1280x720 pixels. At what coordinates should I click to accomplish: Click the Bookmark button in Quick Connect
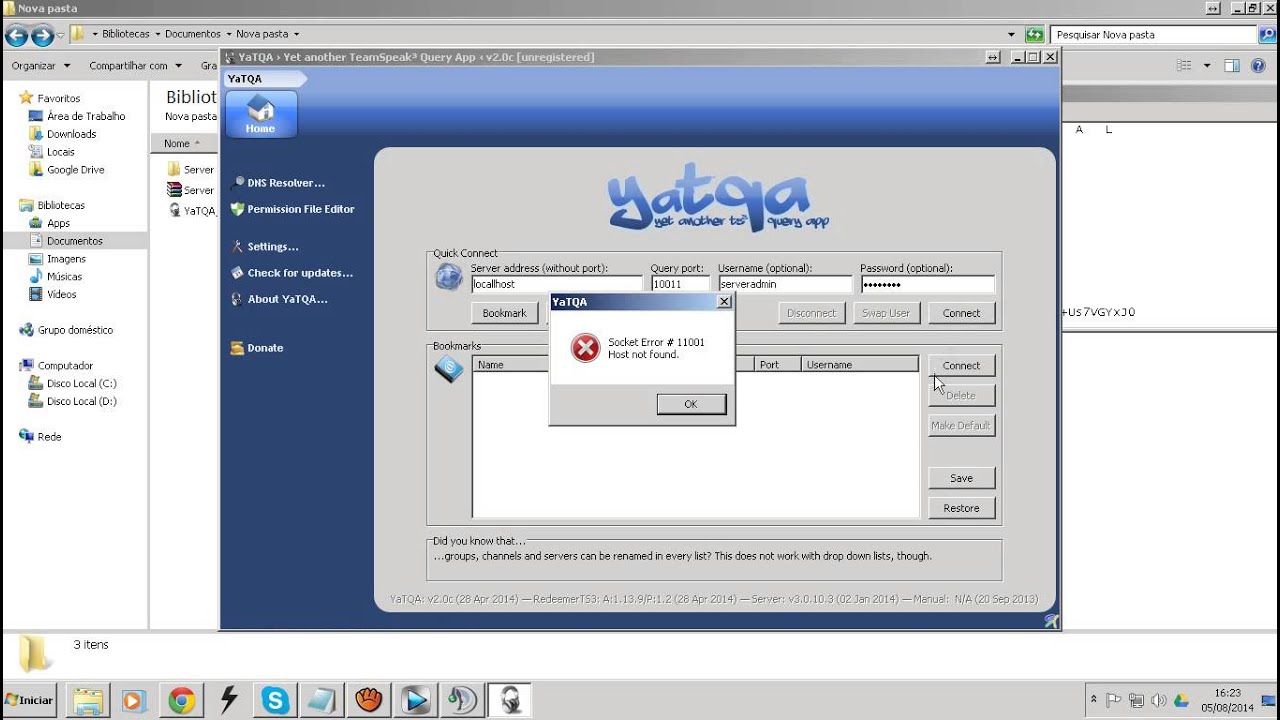pos(504,313)
